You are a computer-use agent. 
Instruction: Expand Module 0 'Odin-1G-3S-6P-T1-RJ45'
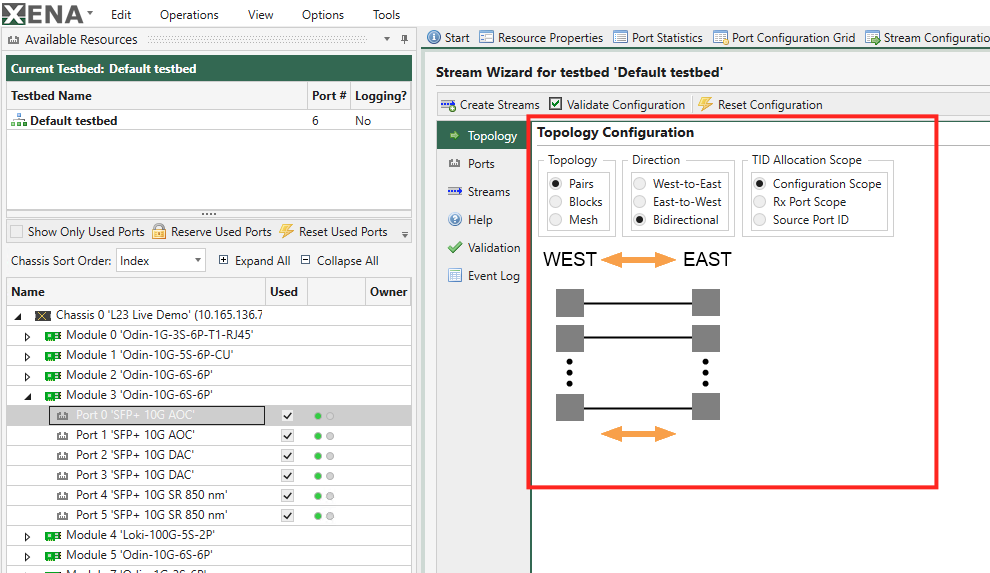click(x=27, y=336)
